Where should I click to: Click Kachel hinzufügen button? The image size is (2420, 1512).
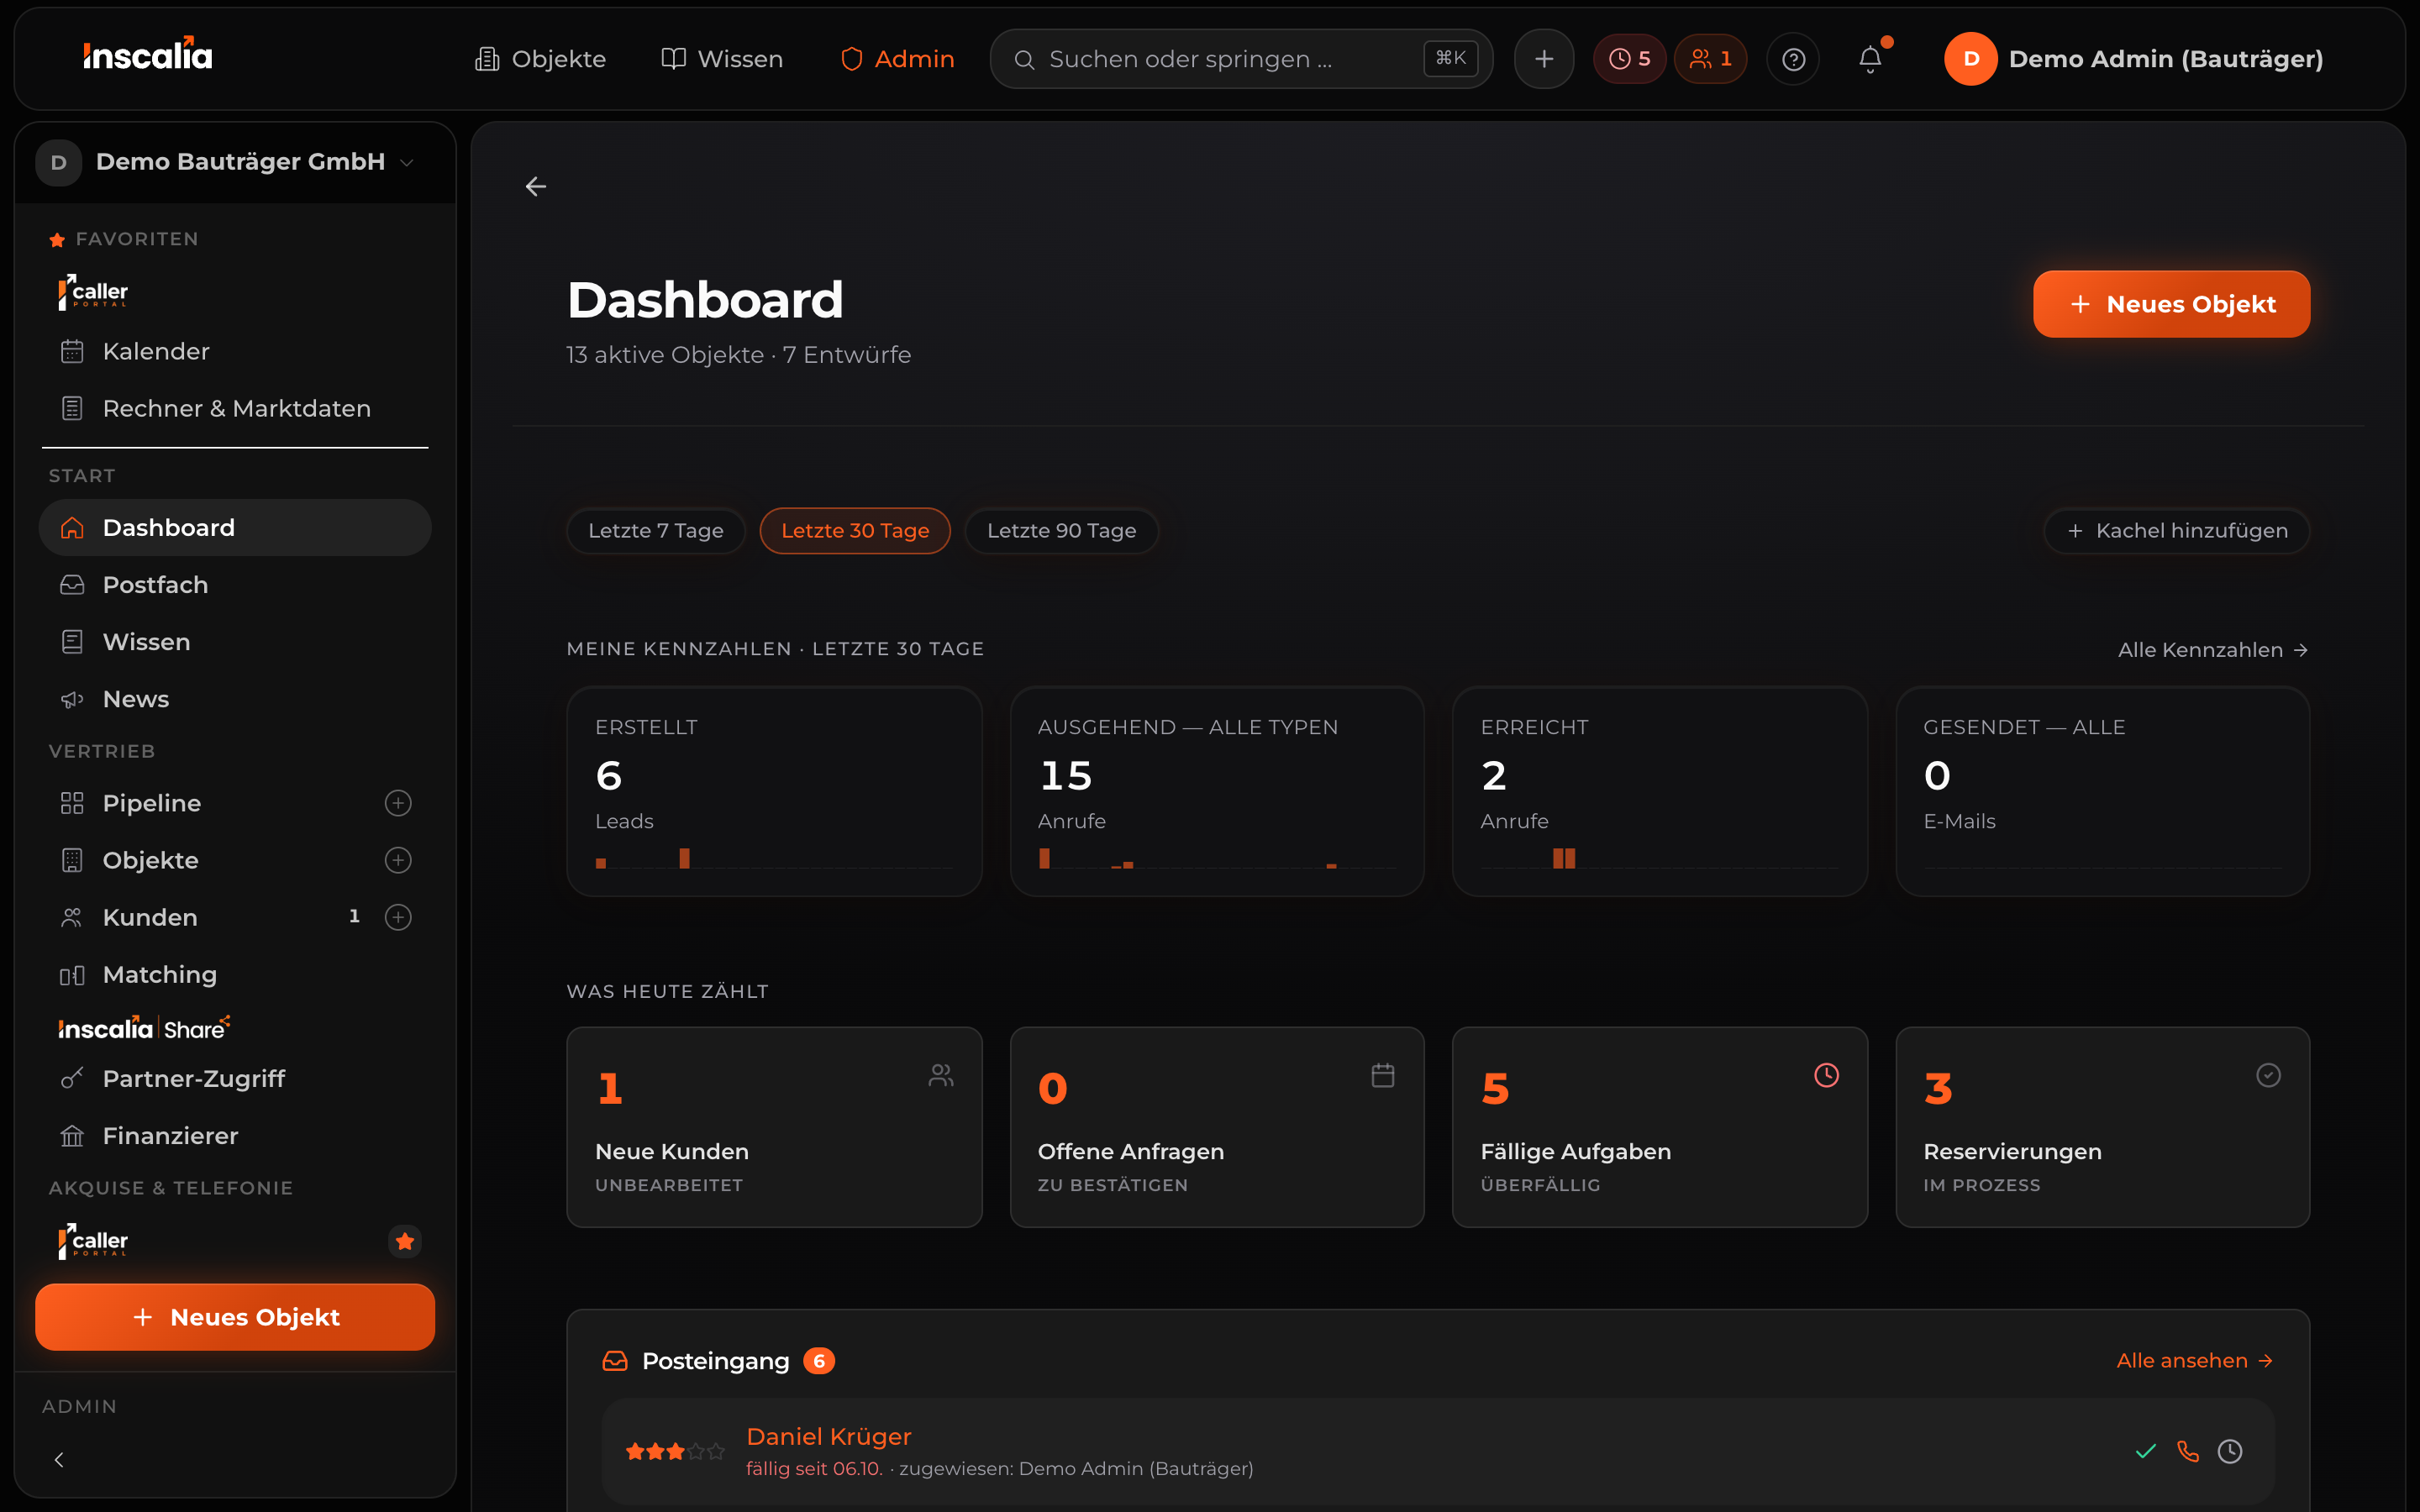point(2177,531)
